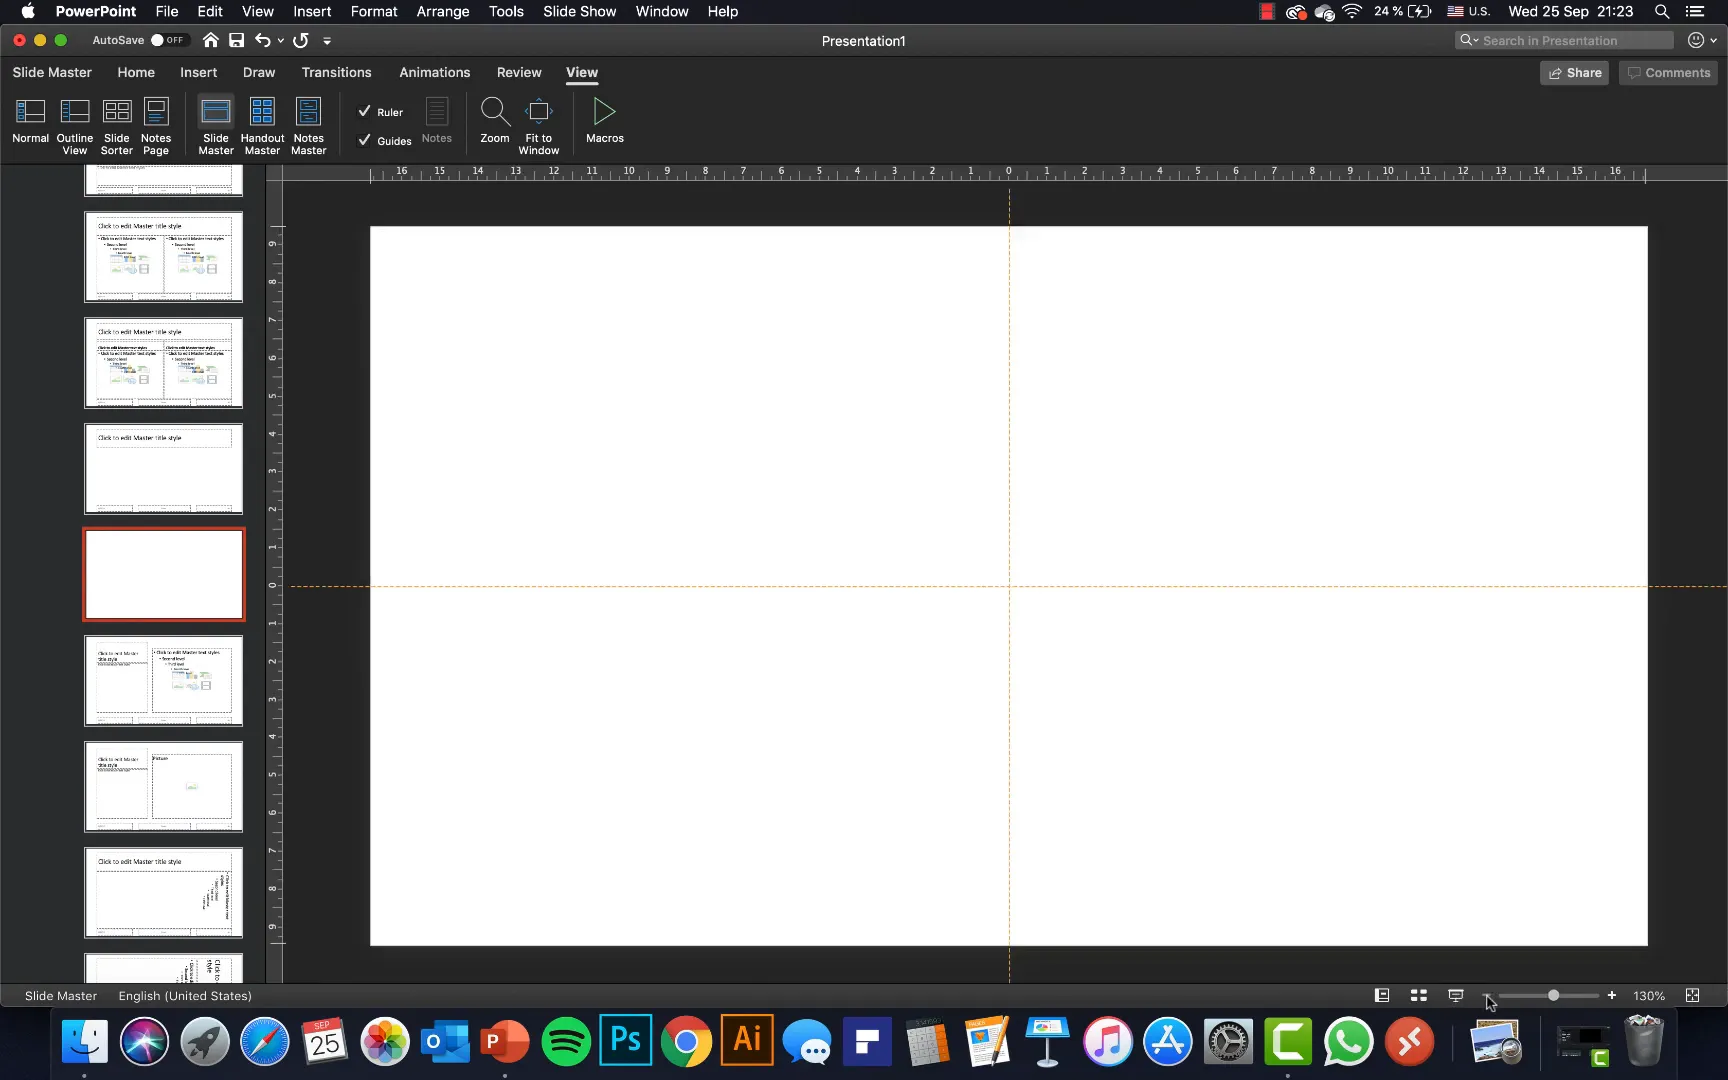Select the Two Content layout thumbnail
The image size is (1728, 1080).
(x=164, y=256)
